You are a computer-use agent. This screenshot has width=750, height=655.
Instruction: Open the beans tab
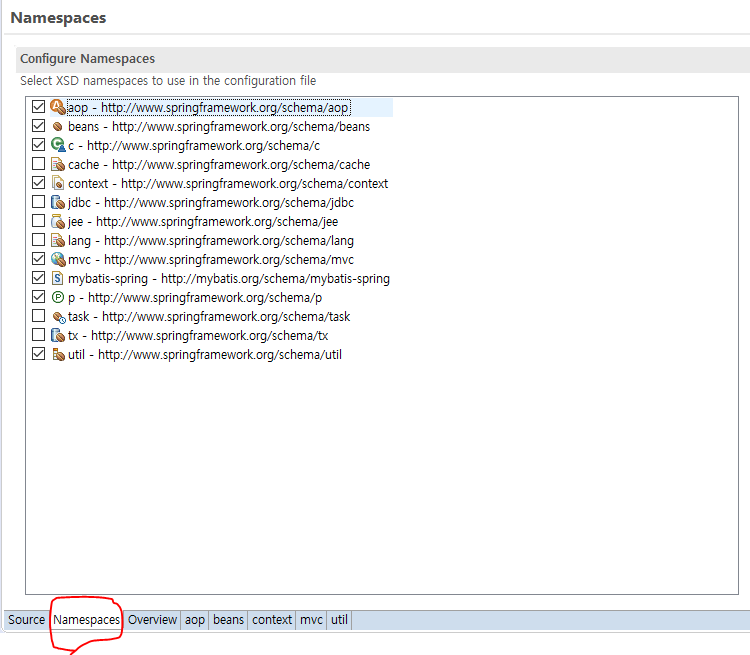click(228, 620)
